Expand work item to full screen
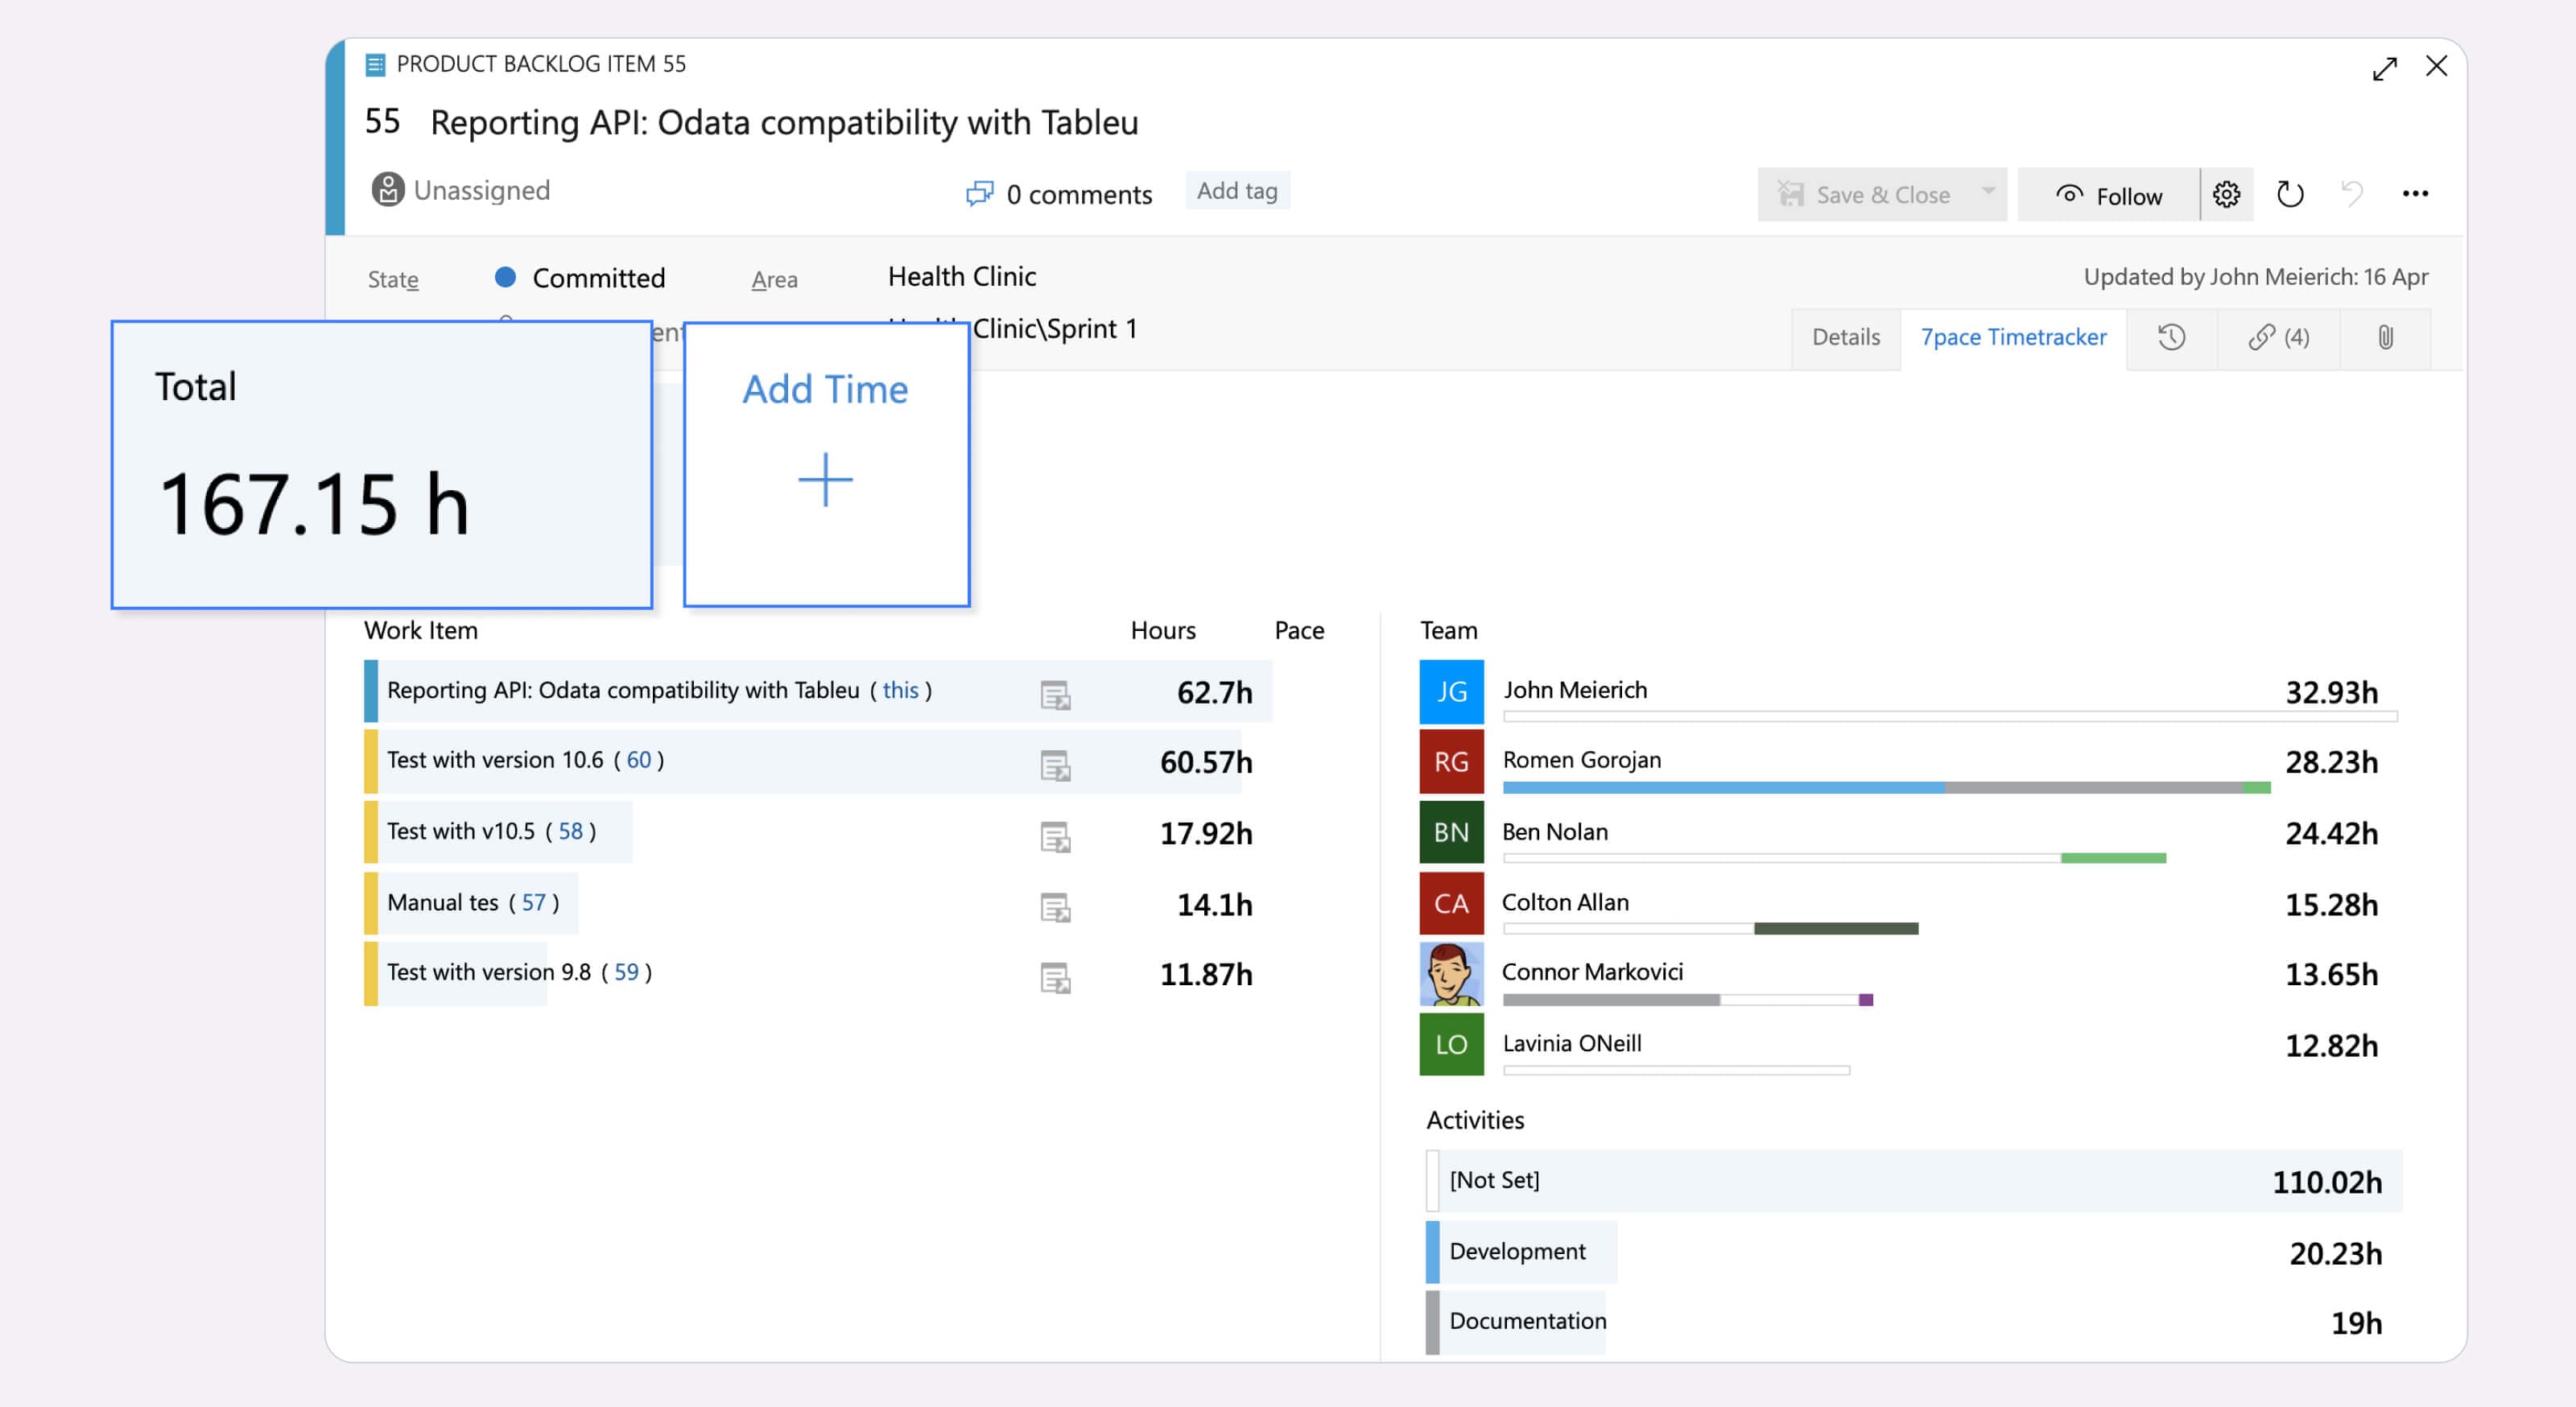Viewport: 2576px width, 1407px height. (x=2385, y=68)
